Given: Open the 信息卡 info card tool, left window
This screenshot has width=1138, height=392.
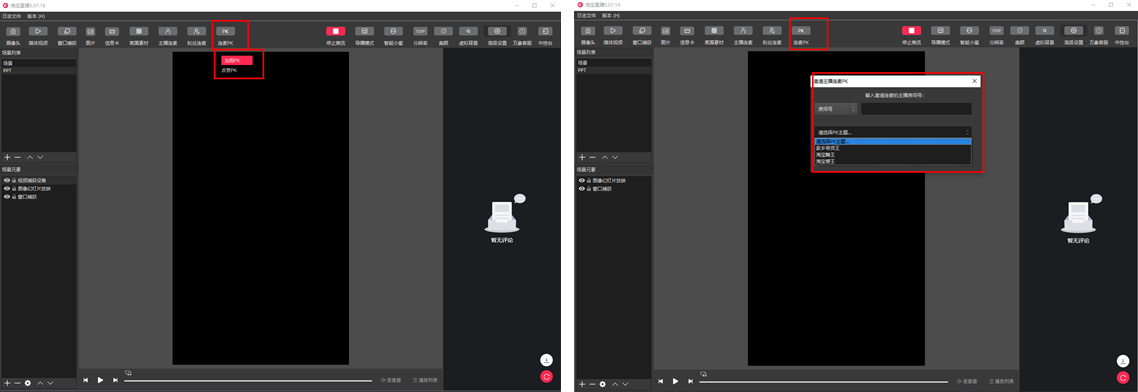Looking at the screenshot, I should [112, 35].
